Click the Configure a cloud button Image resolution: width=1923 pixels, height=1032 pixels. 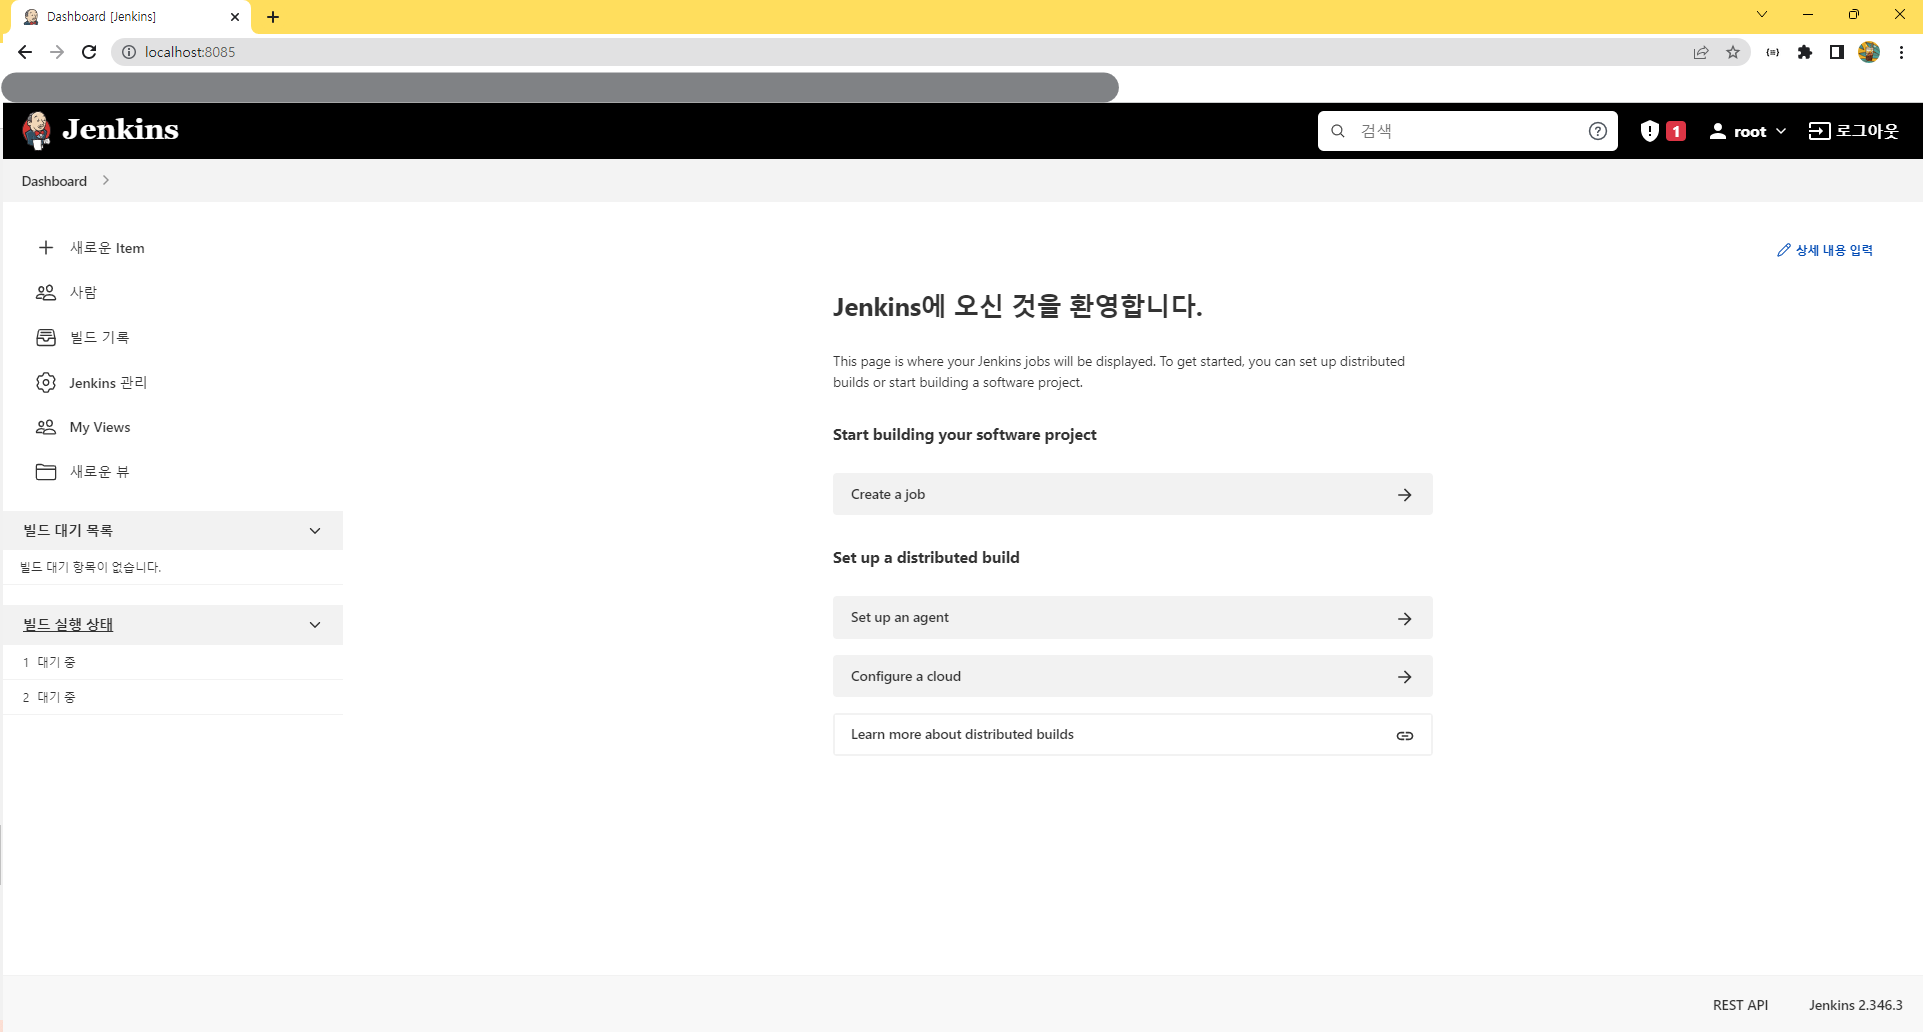(x=1132, y=676)
